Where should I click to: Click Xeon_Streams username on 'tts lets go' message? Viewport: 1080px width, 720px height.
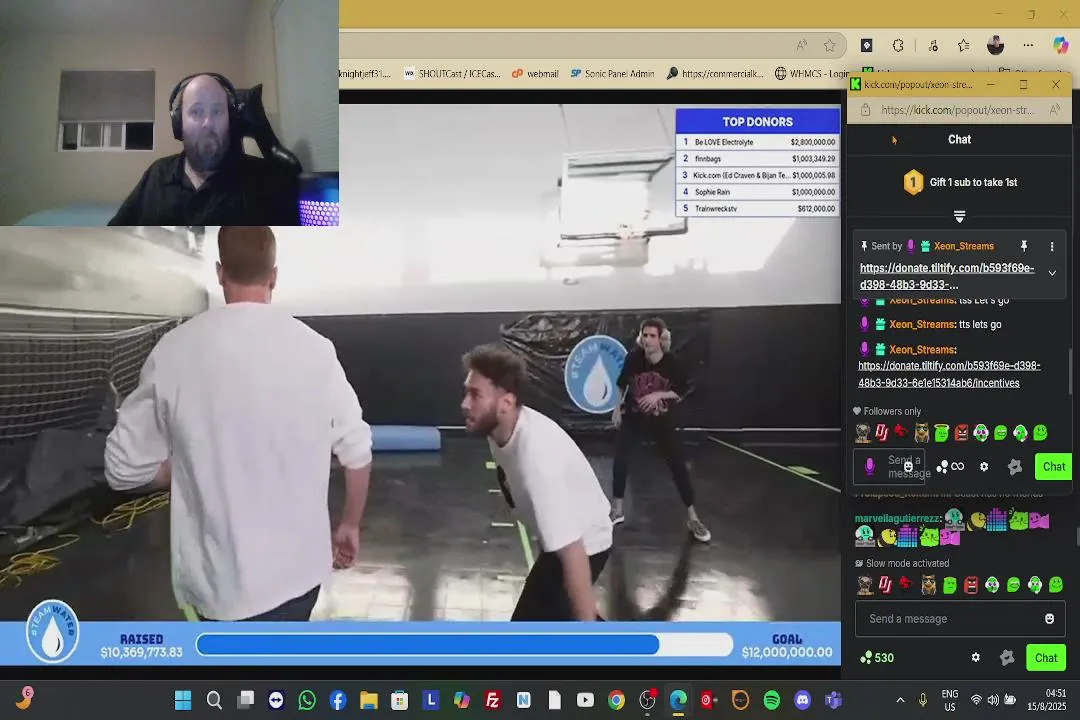pos(922,325)
